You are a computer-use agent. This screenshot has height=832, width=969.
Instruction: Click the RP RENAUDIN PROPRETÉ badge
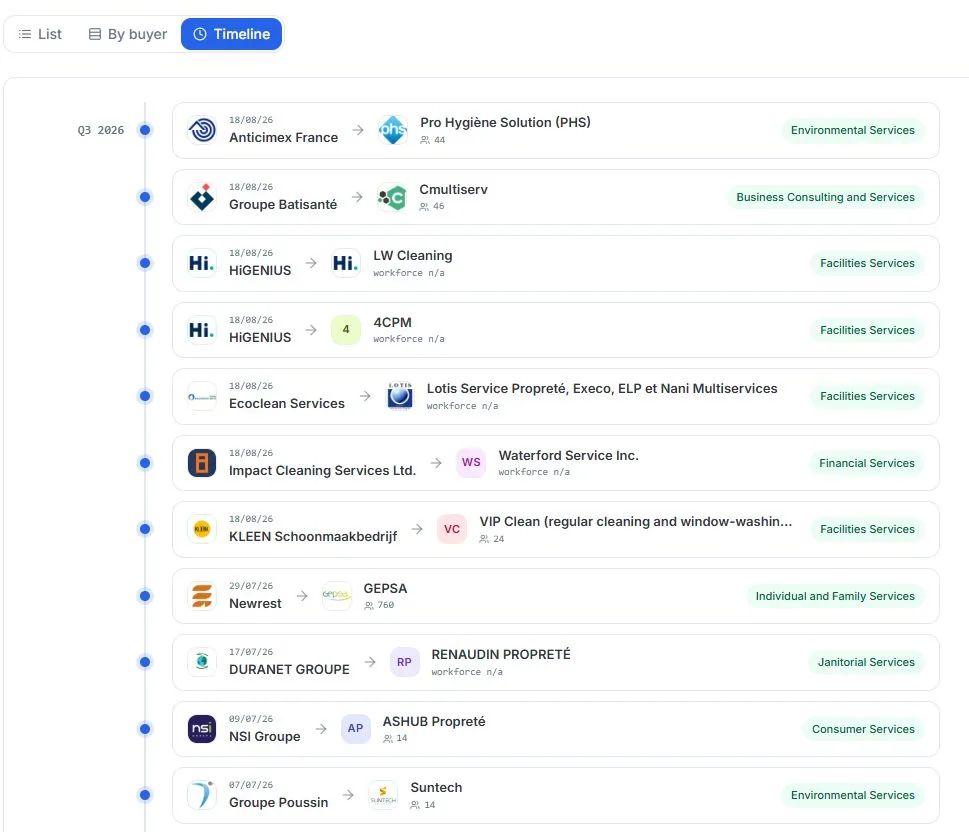pyautogui.click(x=404, y=662)
